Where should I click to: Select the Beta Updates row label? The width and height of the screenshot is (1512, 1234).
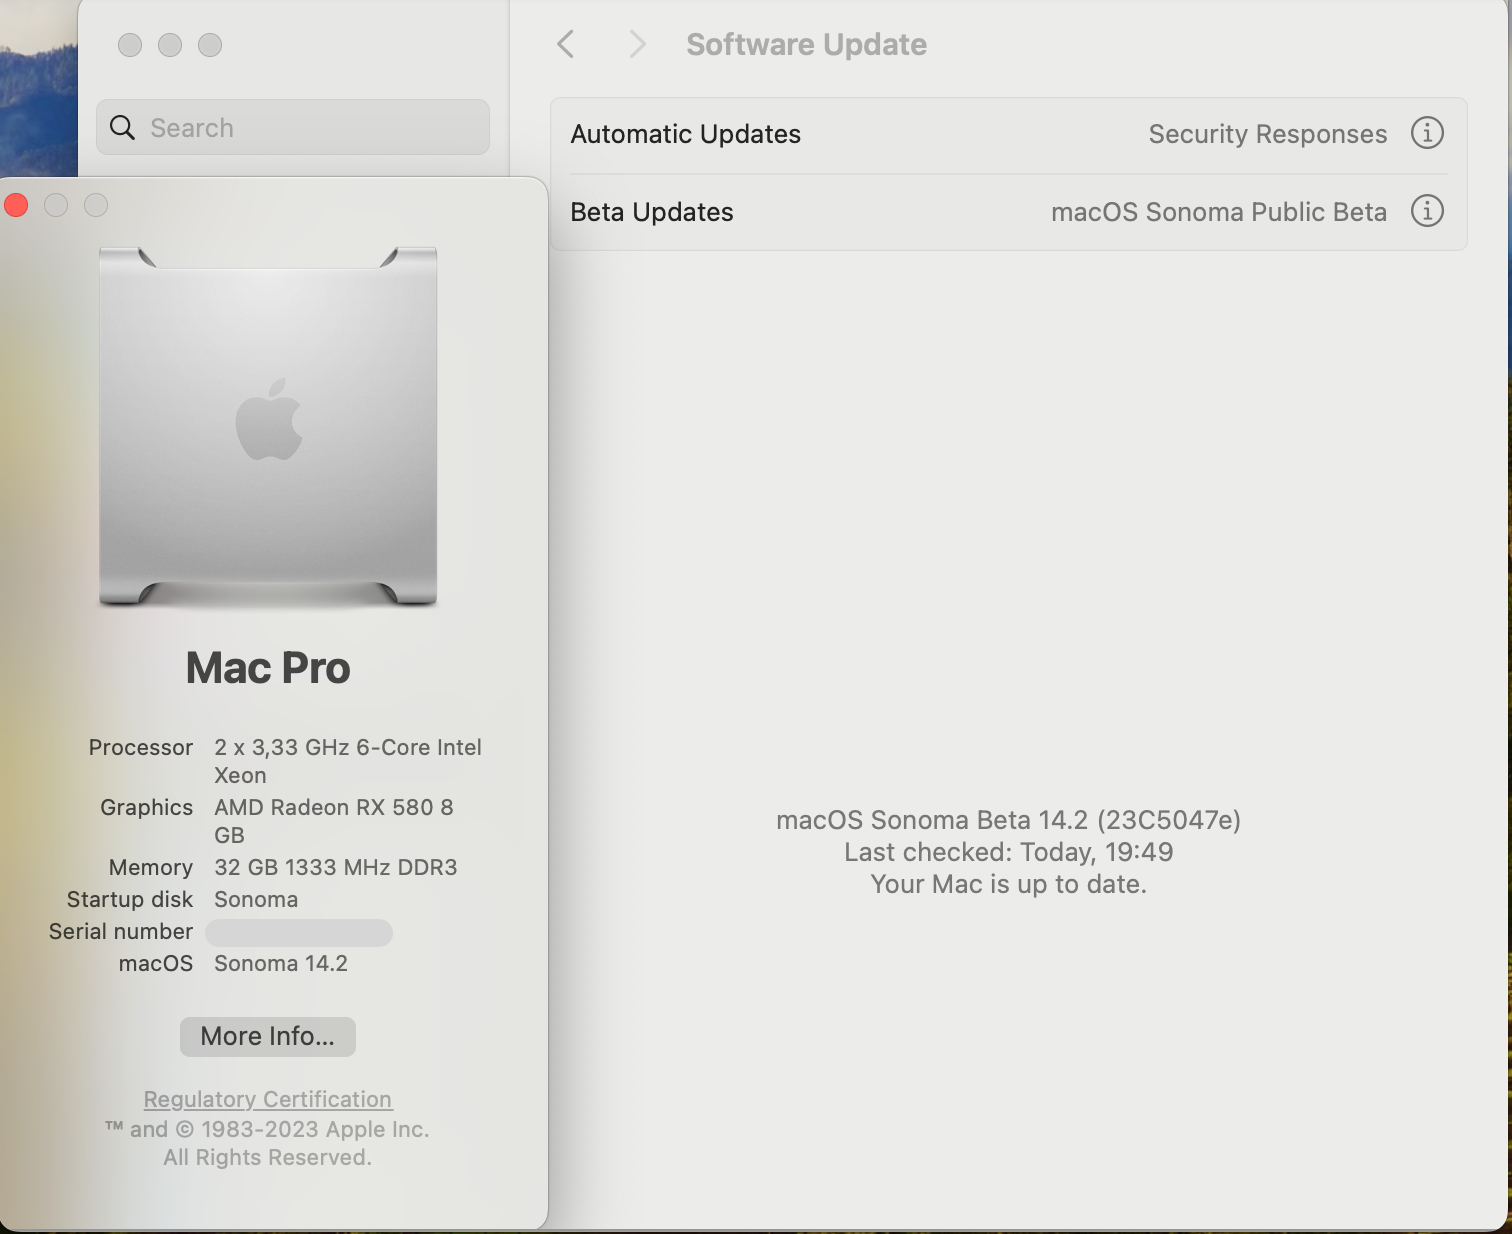click(652, 212)
